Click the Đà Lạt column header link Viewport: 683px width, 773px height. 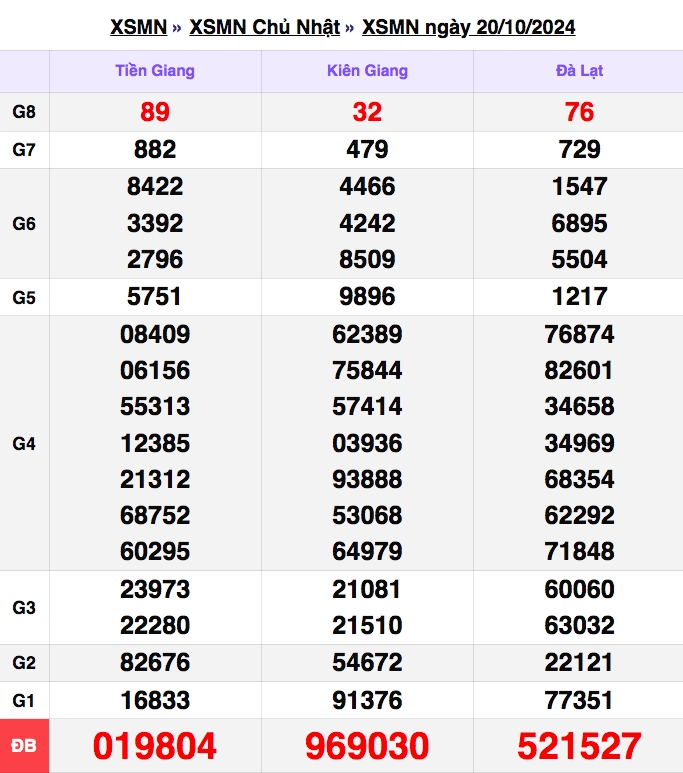point(579,71)
